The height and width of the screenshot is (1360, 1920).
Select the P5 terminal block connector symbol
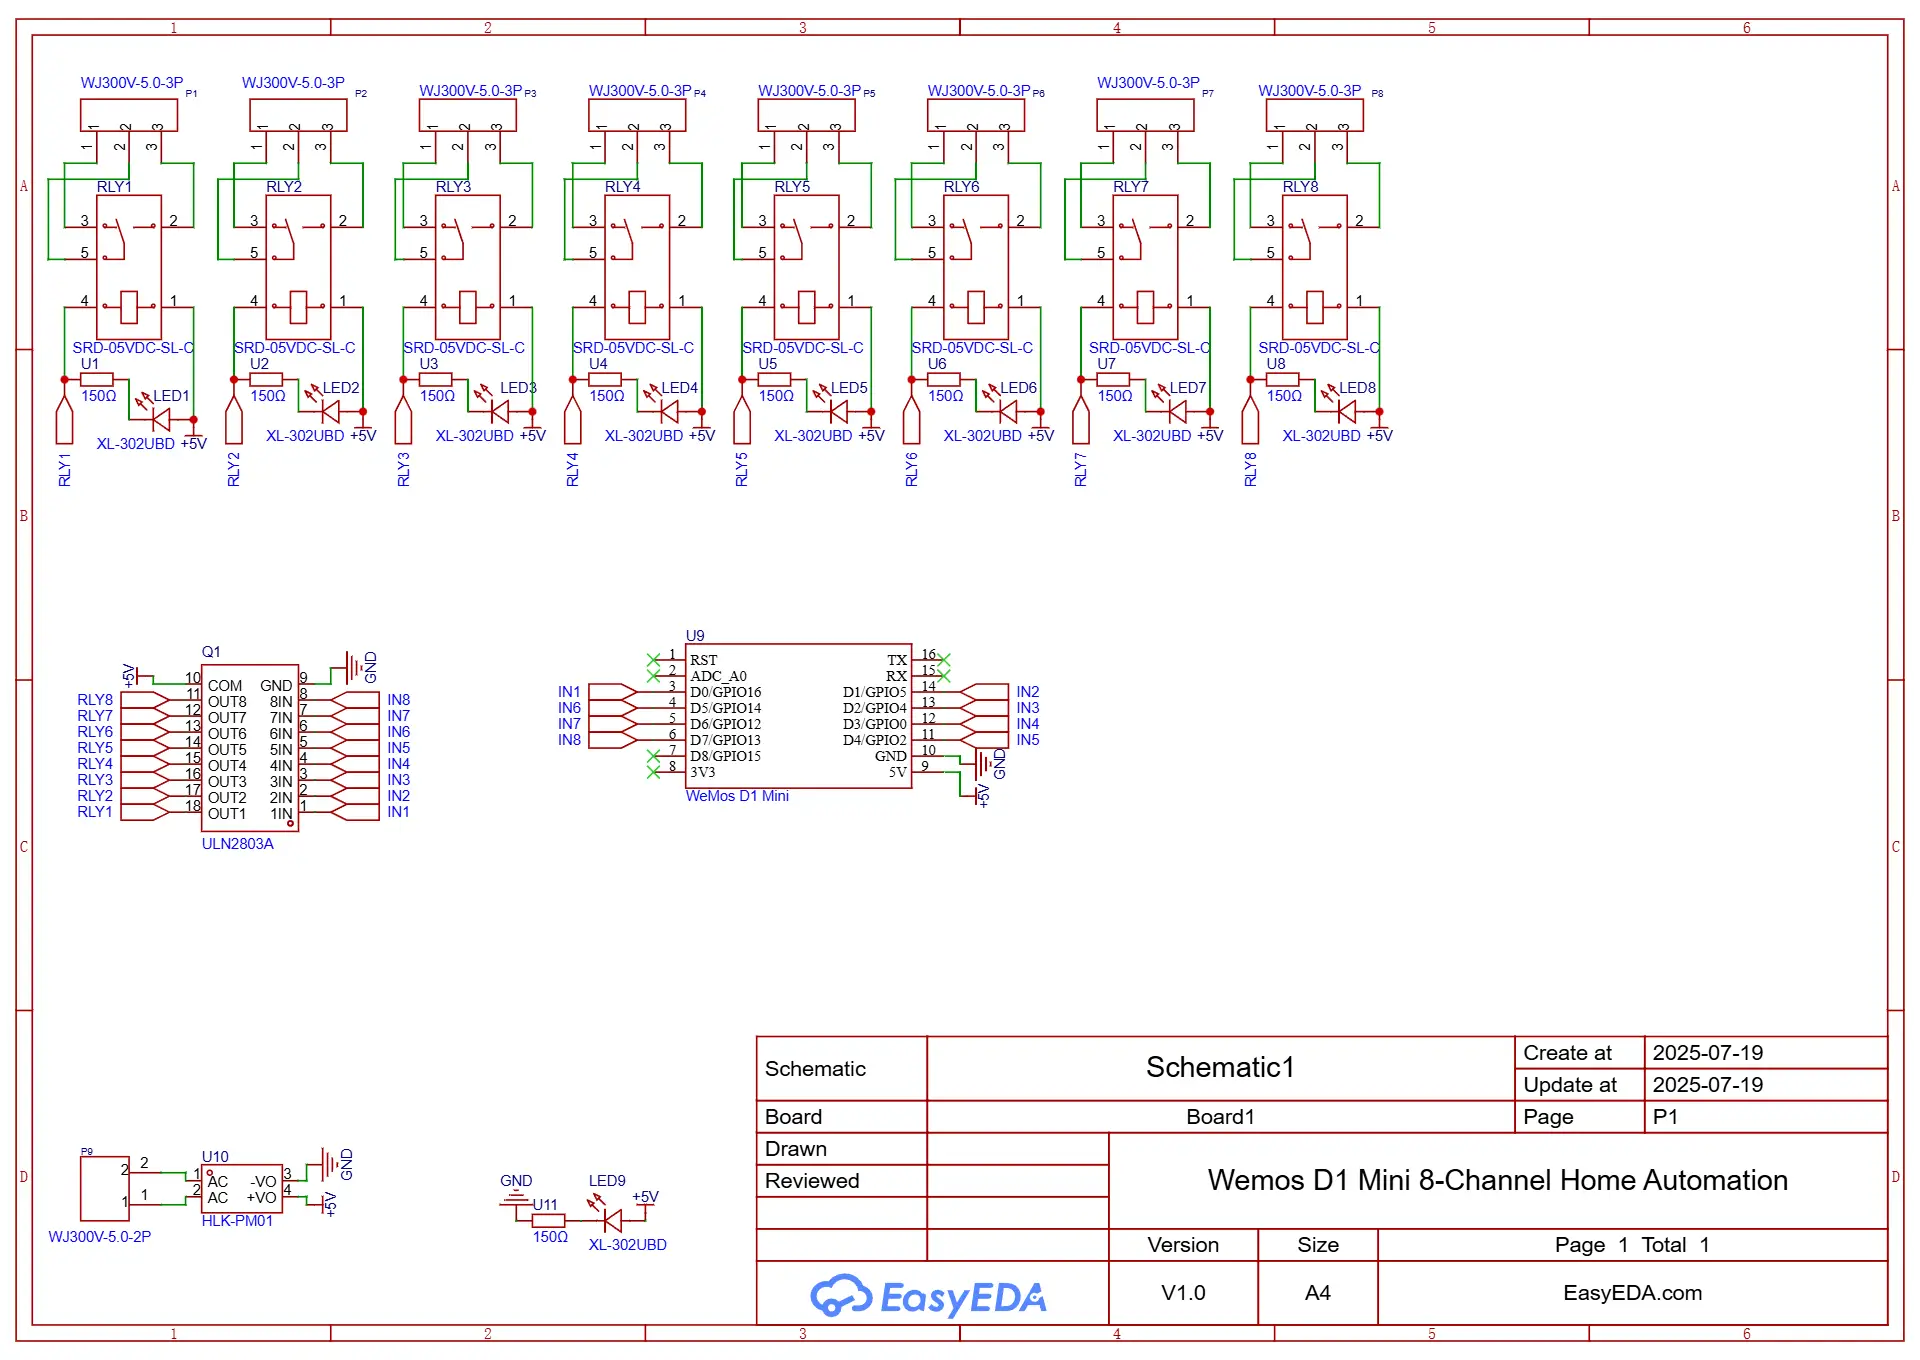pos(807,115)
